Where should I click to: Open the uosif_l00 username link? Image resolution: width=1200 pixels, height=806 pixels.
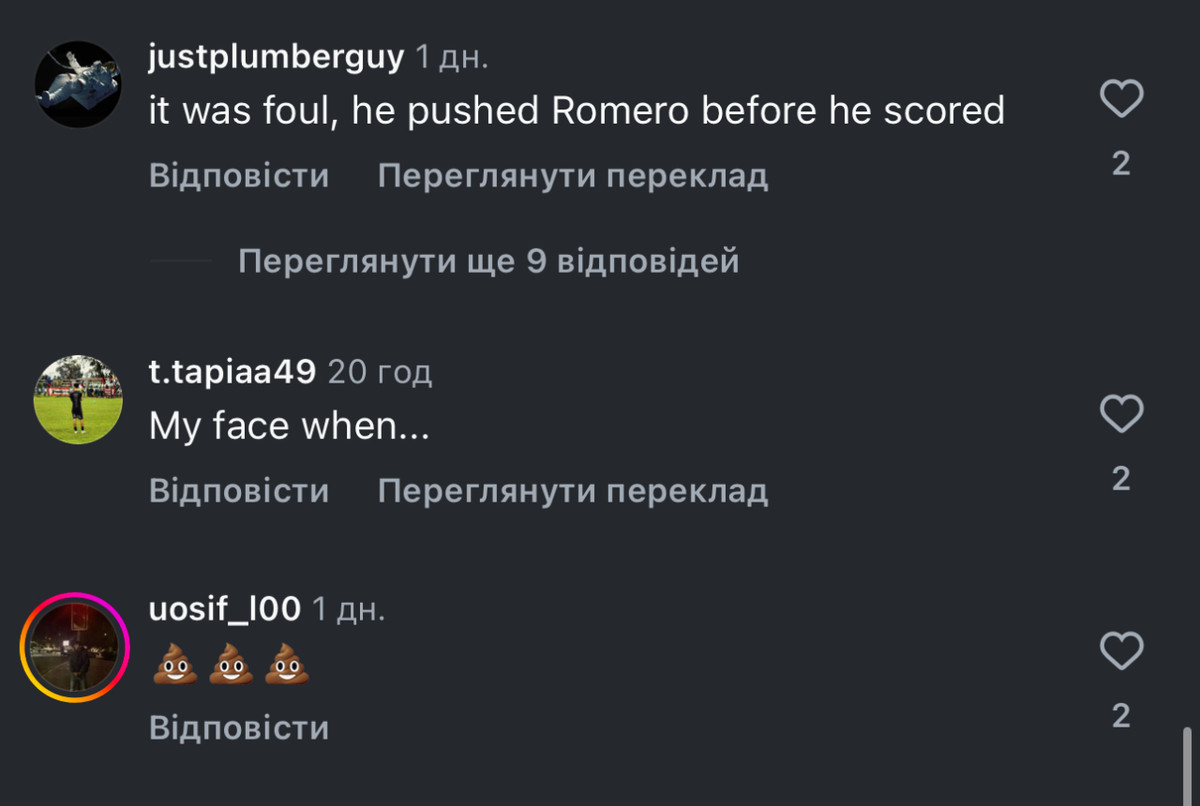coord(225,609)
